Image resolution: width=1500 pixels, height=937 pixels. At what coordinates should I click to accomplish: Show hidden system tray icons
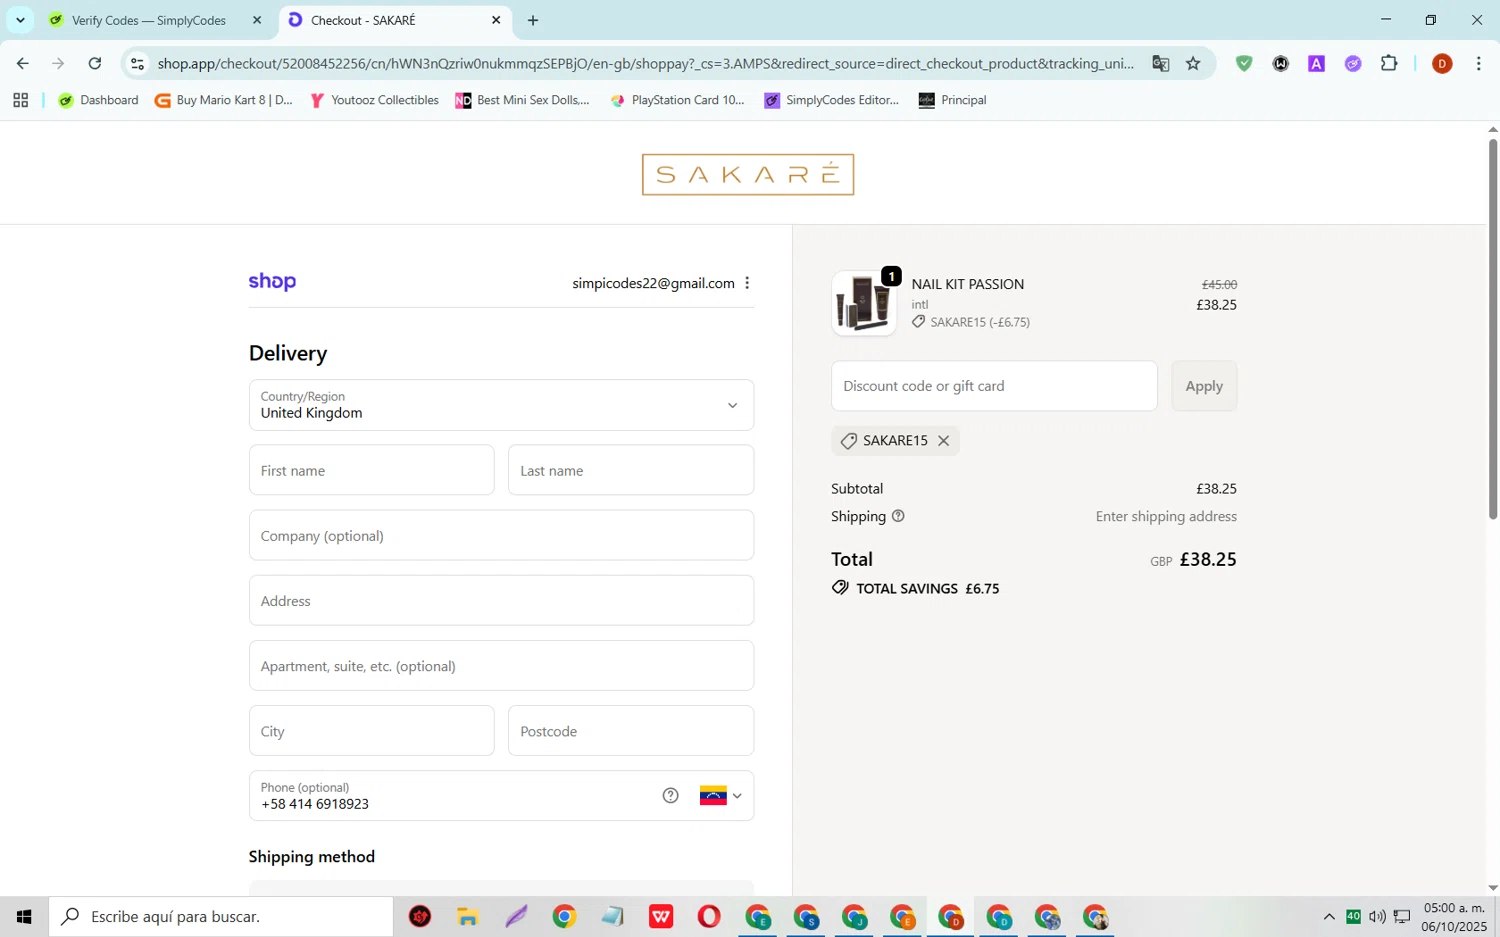point(1329,916)
